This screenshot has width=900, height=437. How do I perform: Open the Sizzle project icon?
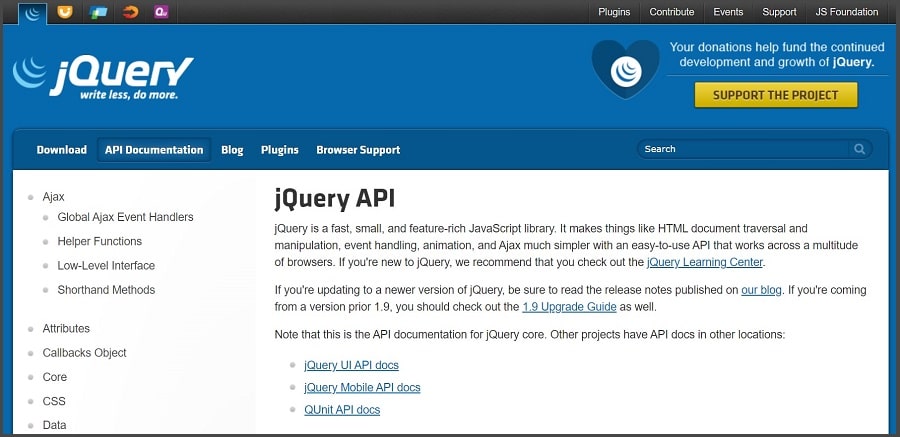(130, 12)
